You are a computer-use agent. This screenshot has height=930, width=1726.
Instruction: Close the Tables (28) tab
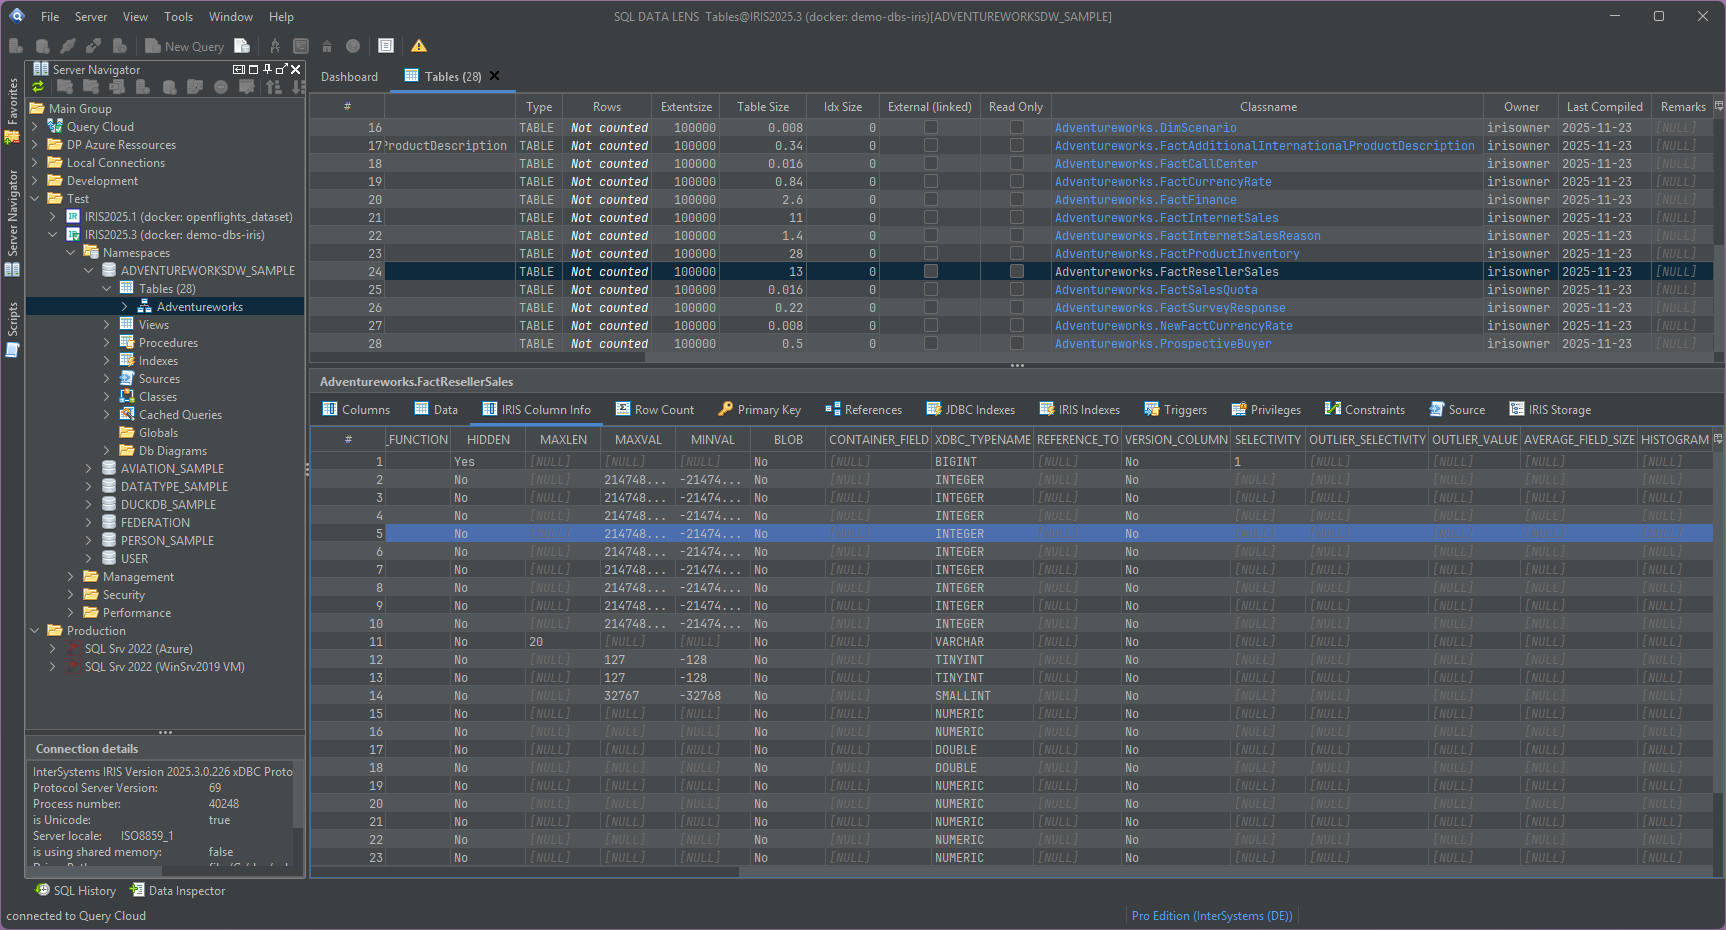(x=494, y=76)
